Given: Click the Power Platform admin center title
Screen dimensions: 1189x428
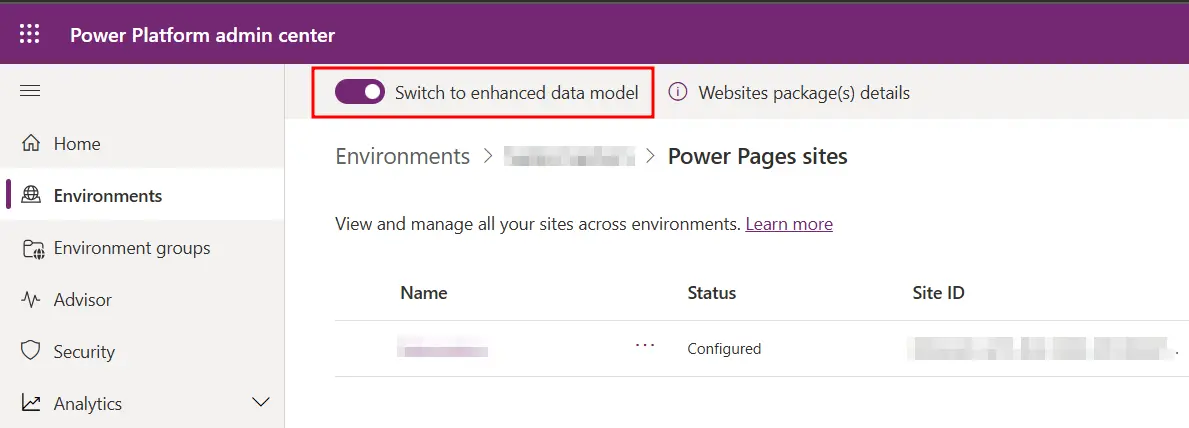Looking at the screenshot, I should (x=202, y=35).
